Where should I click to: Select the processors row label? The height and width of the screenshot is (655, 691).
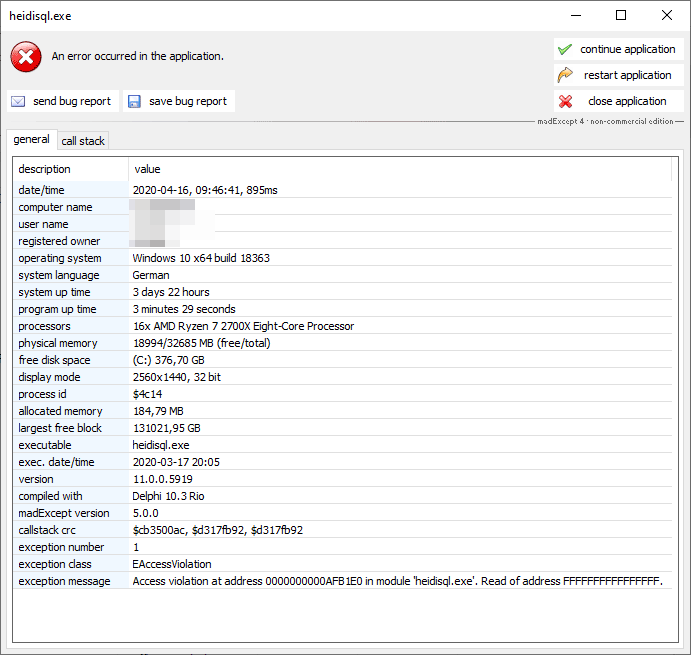click(x=44, y=326)
